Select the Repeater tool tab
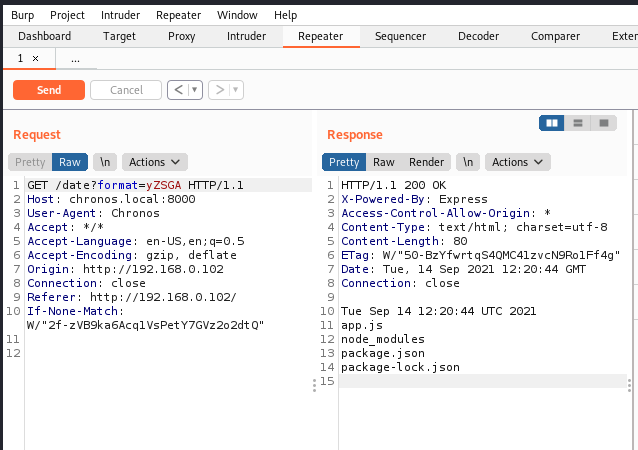The width and height of the screenshot is (638, 450). [321, 36]
